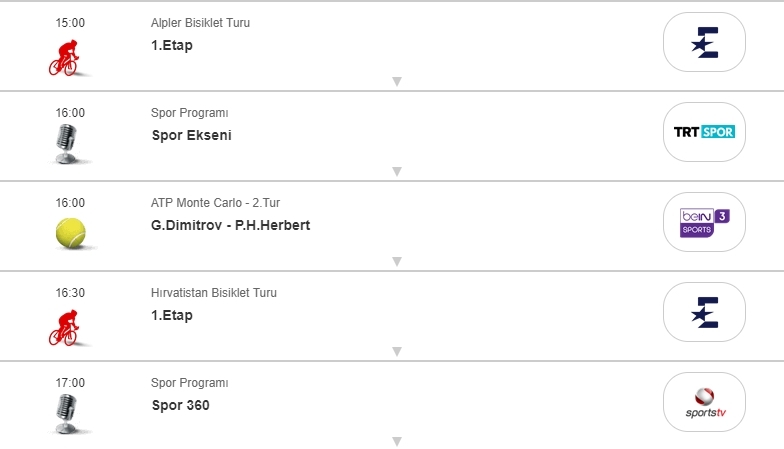Expand the Spor 360 program row arrow
This screenshot has height=449, width=784.
click(x=396, y=441)
